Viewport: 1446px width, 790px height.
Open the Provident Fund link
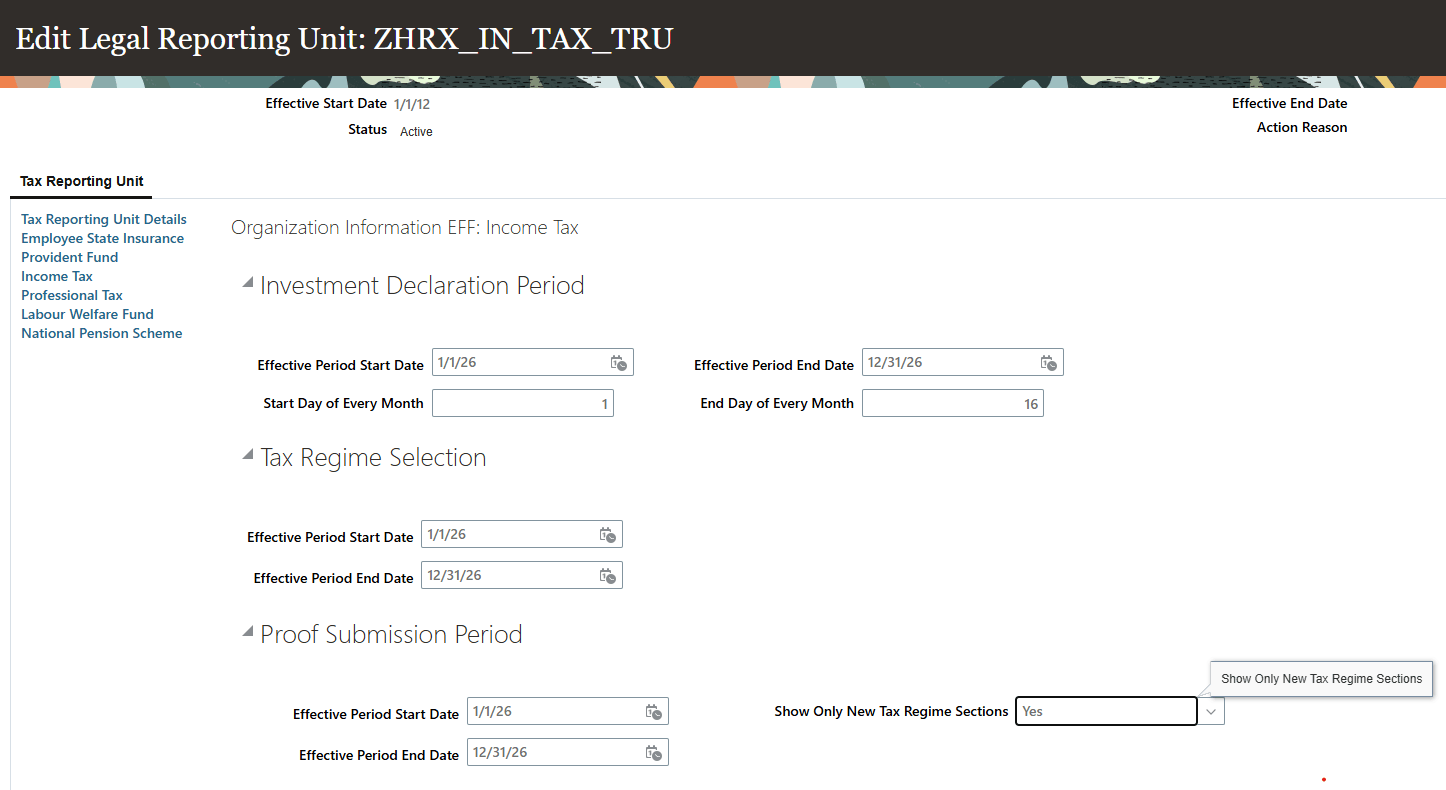[70, 257]
